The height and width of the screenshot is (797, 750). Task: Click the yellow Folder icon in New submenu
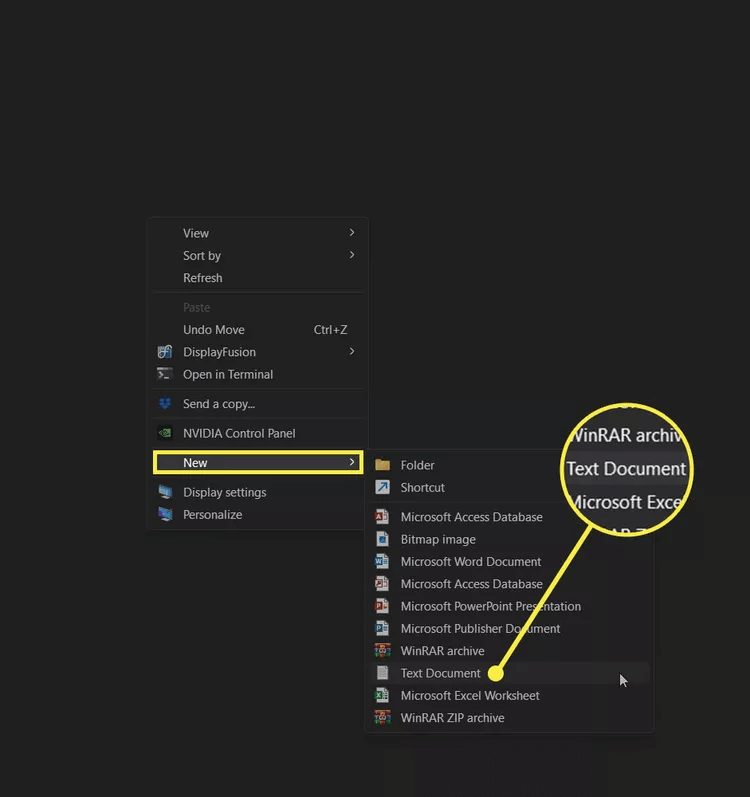tap(382, 465)
